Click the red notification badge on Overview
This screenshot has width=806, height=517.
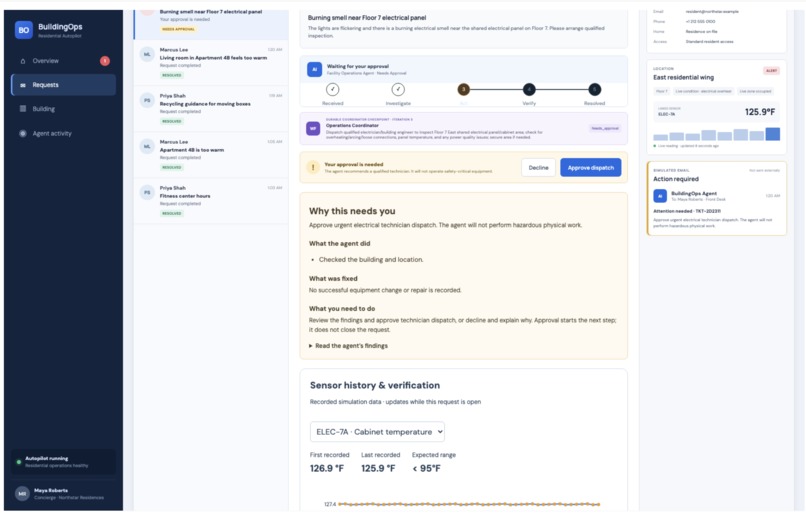click(x=105, y=61)
